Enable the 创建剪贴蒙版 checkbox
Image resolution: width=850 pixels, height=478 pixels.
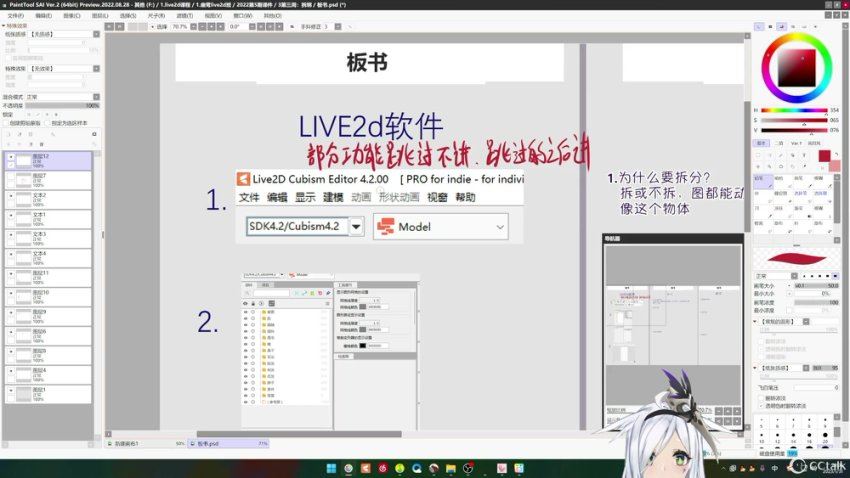click(6, 123)
